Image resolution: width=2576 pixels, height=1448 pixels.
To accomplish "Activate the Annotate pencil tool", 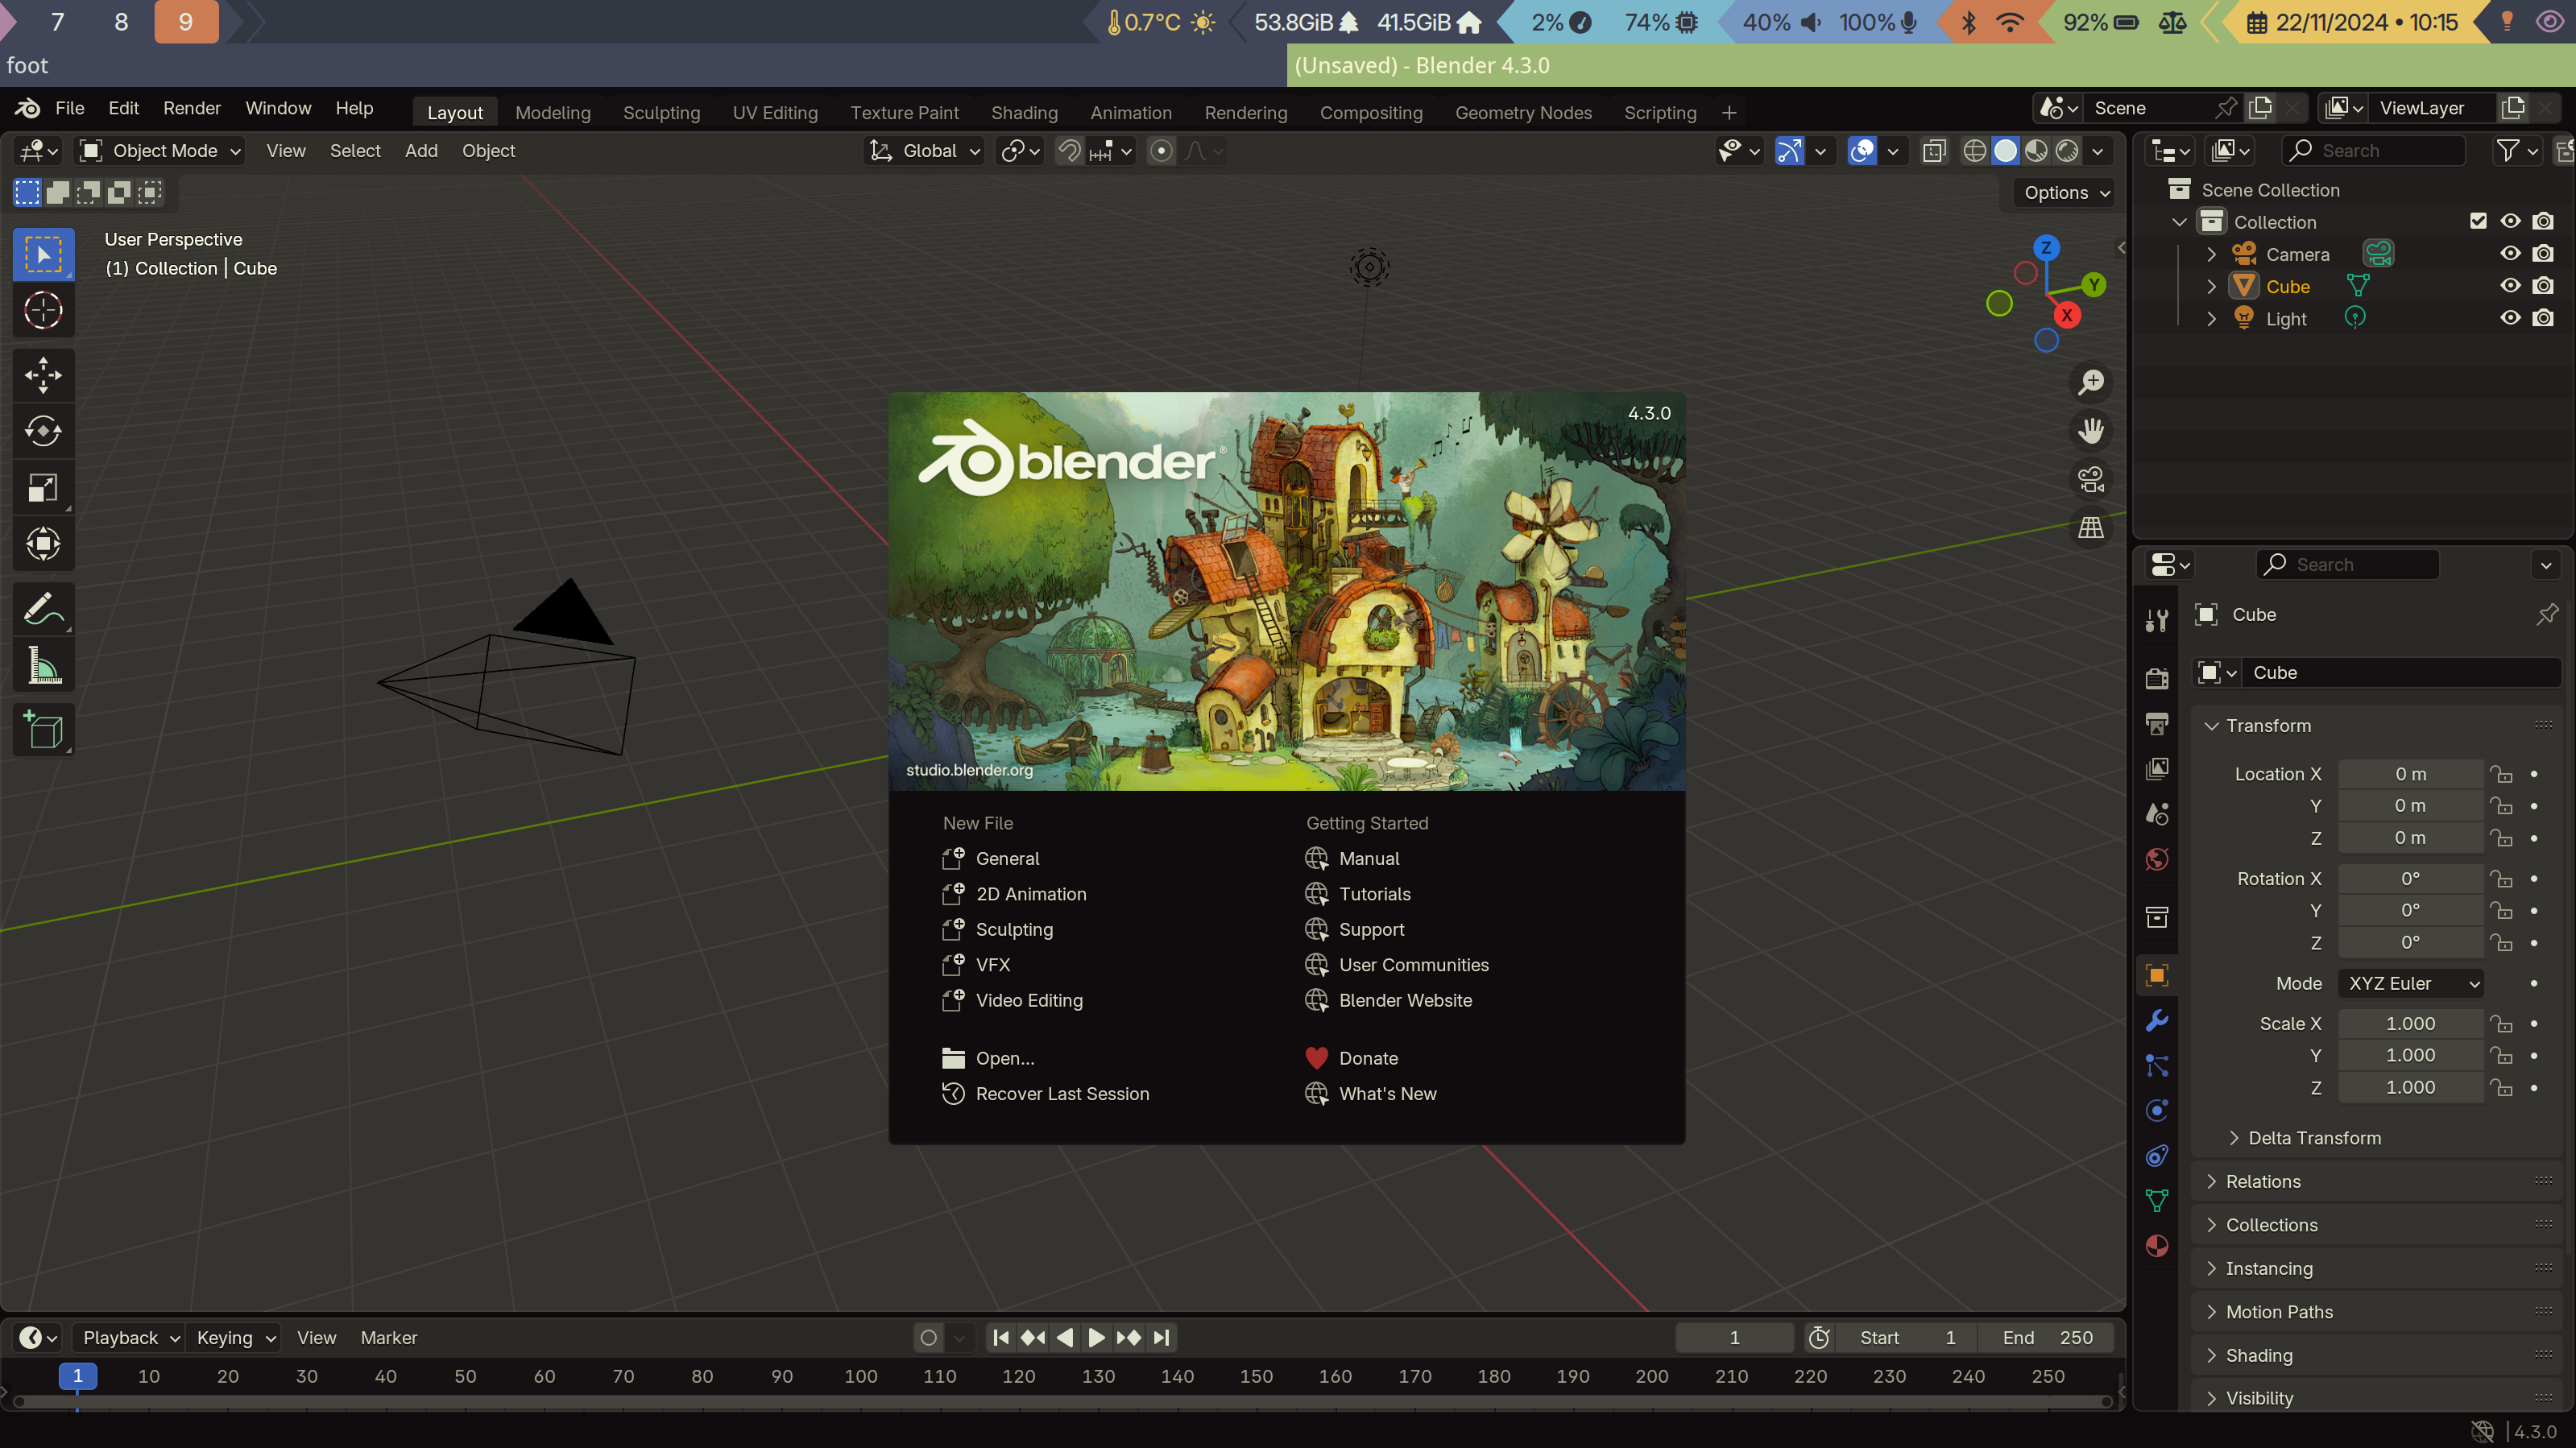I will [x=43, y=608].
